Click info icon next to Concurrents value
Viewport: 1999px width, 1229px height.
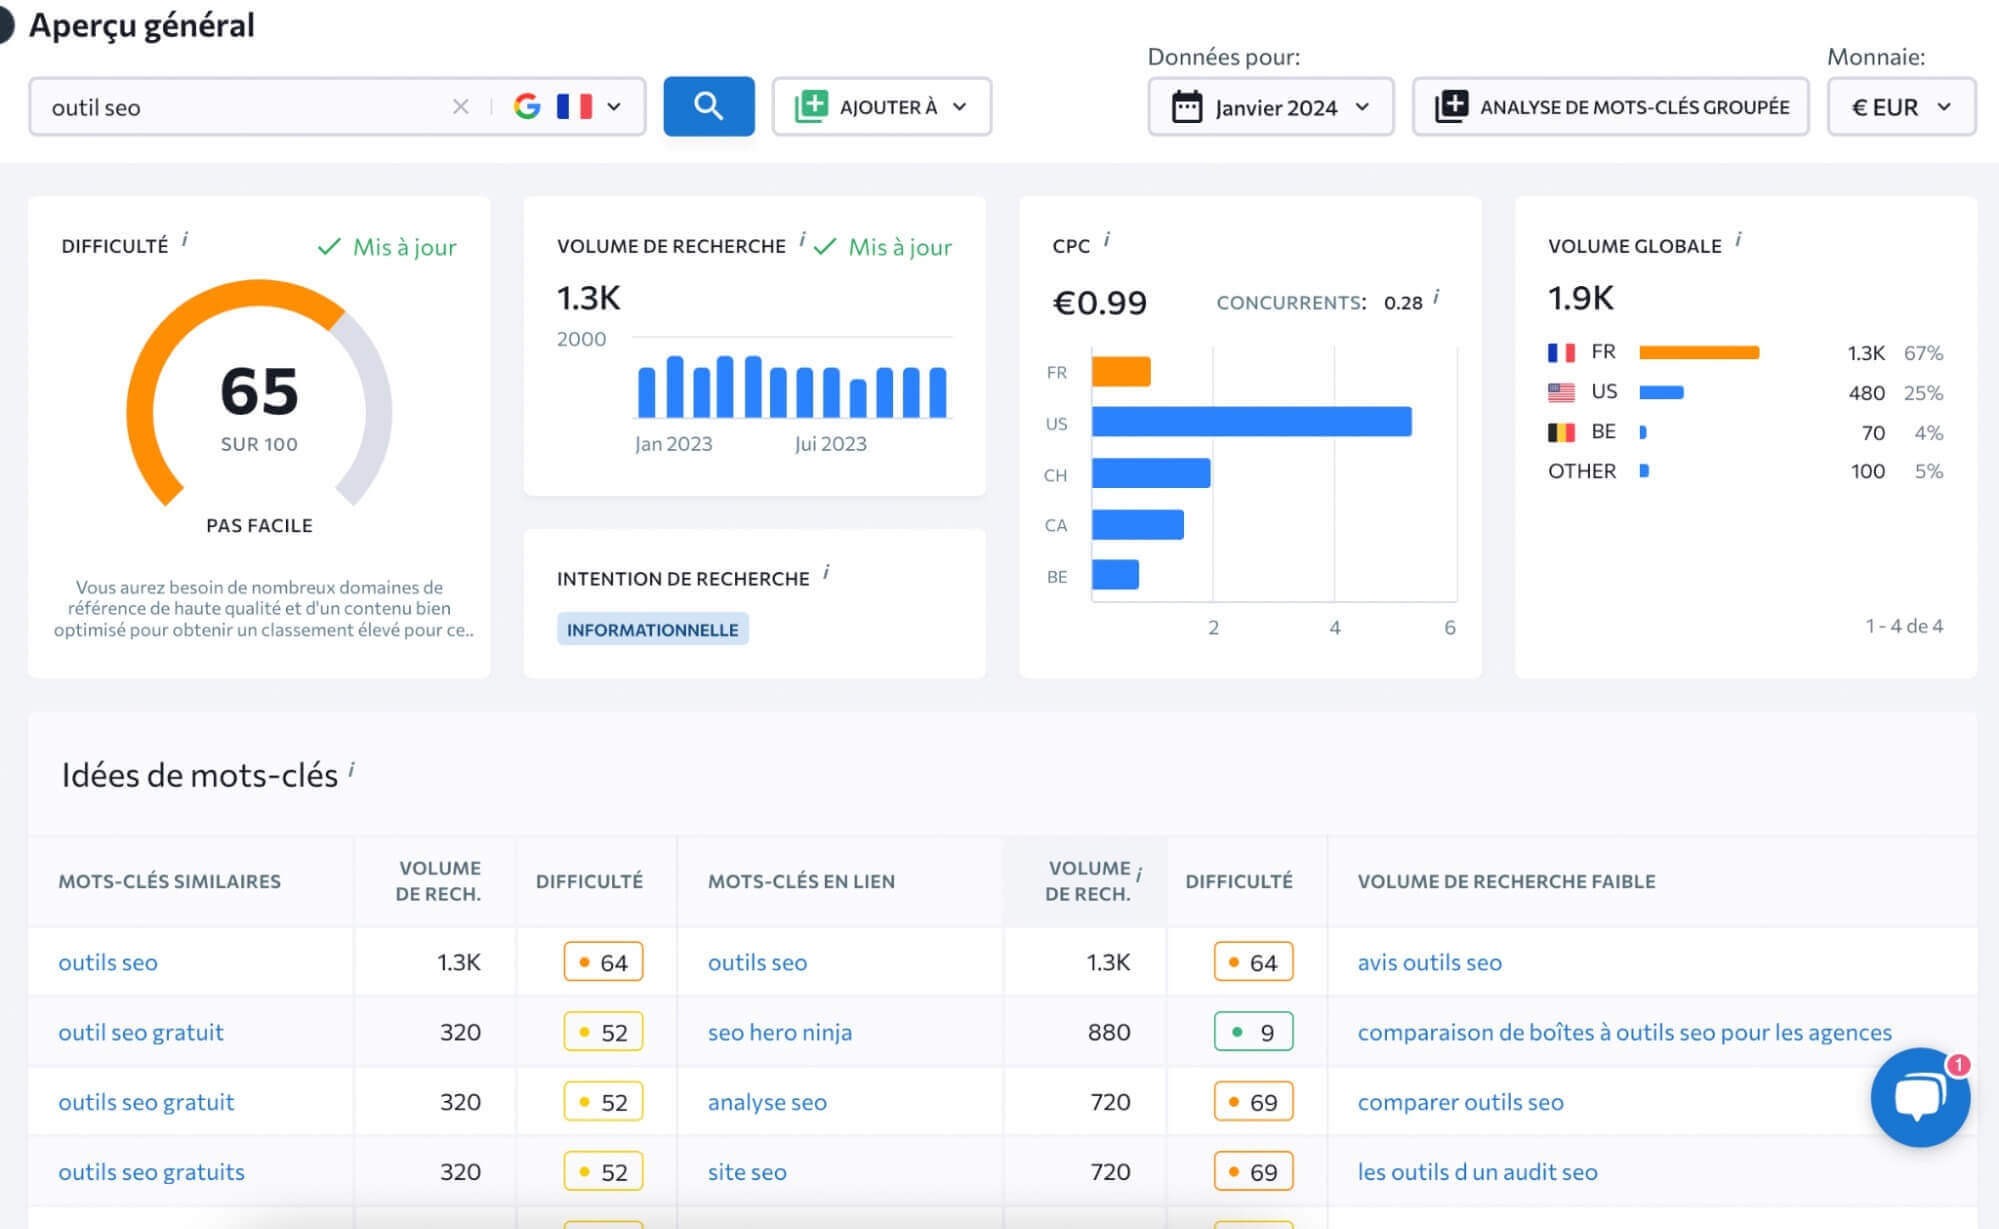pos(1437,297)
